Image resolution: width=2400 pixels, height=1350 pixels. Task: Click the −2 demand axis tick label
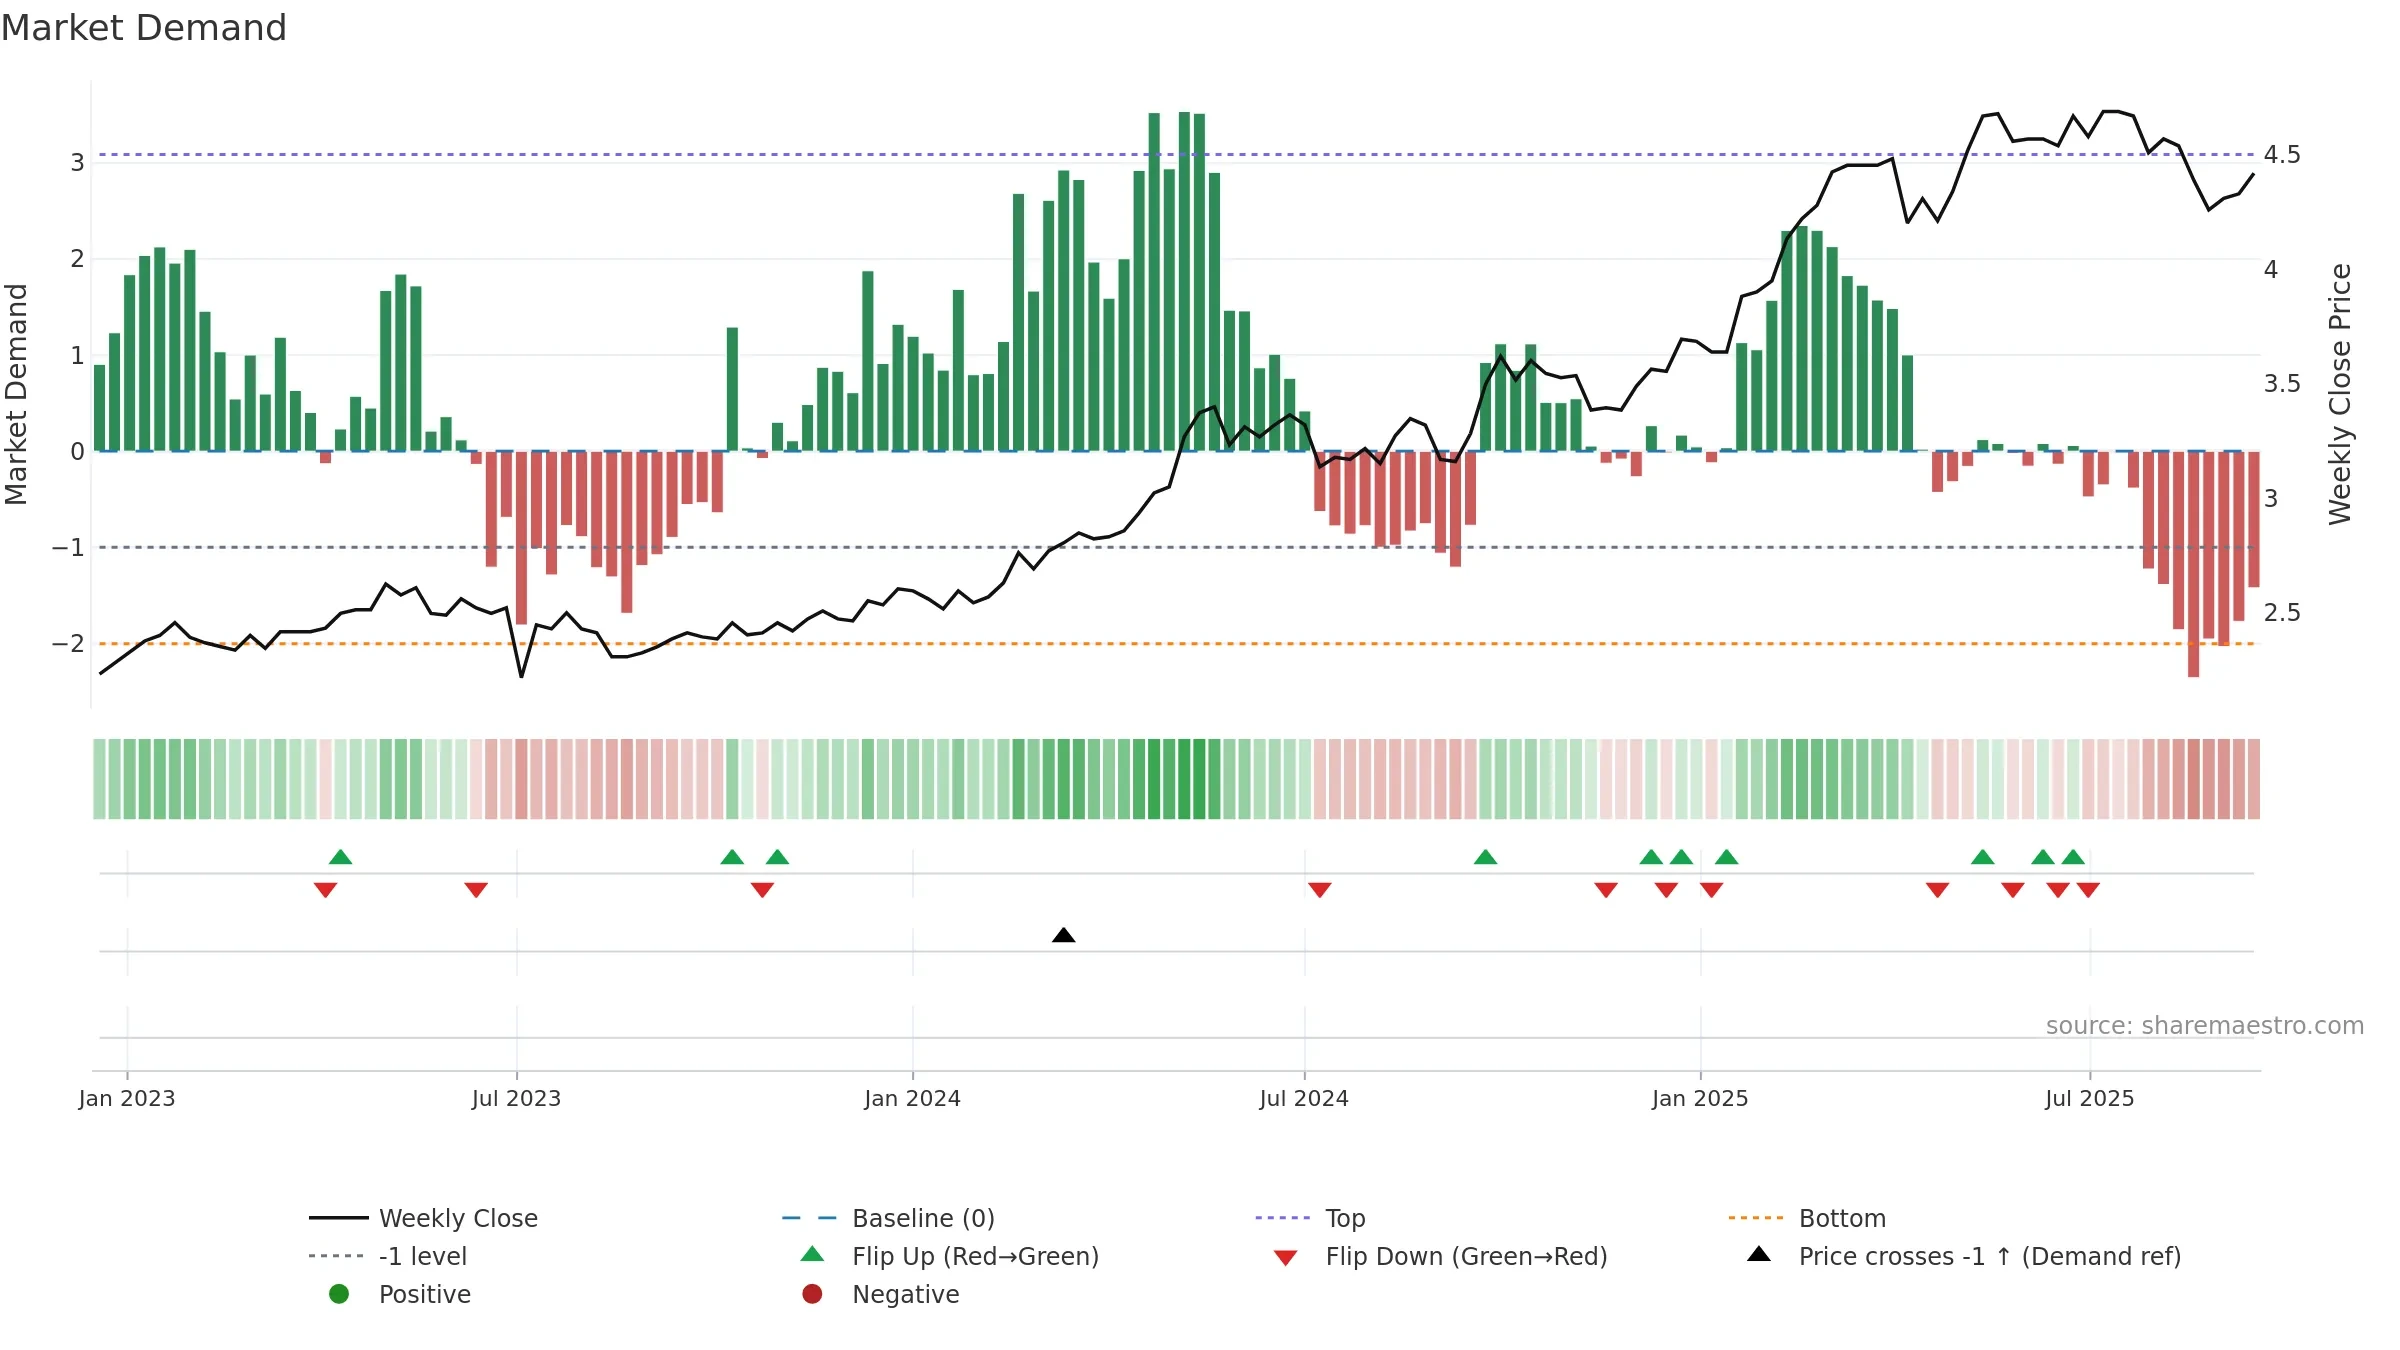pos(68,643)
